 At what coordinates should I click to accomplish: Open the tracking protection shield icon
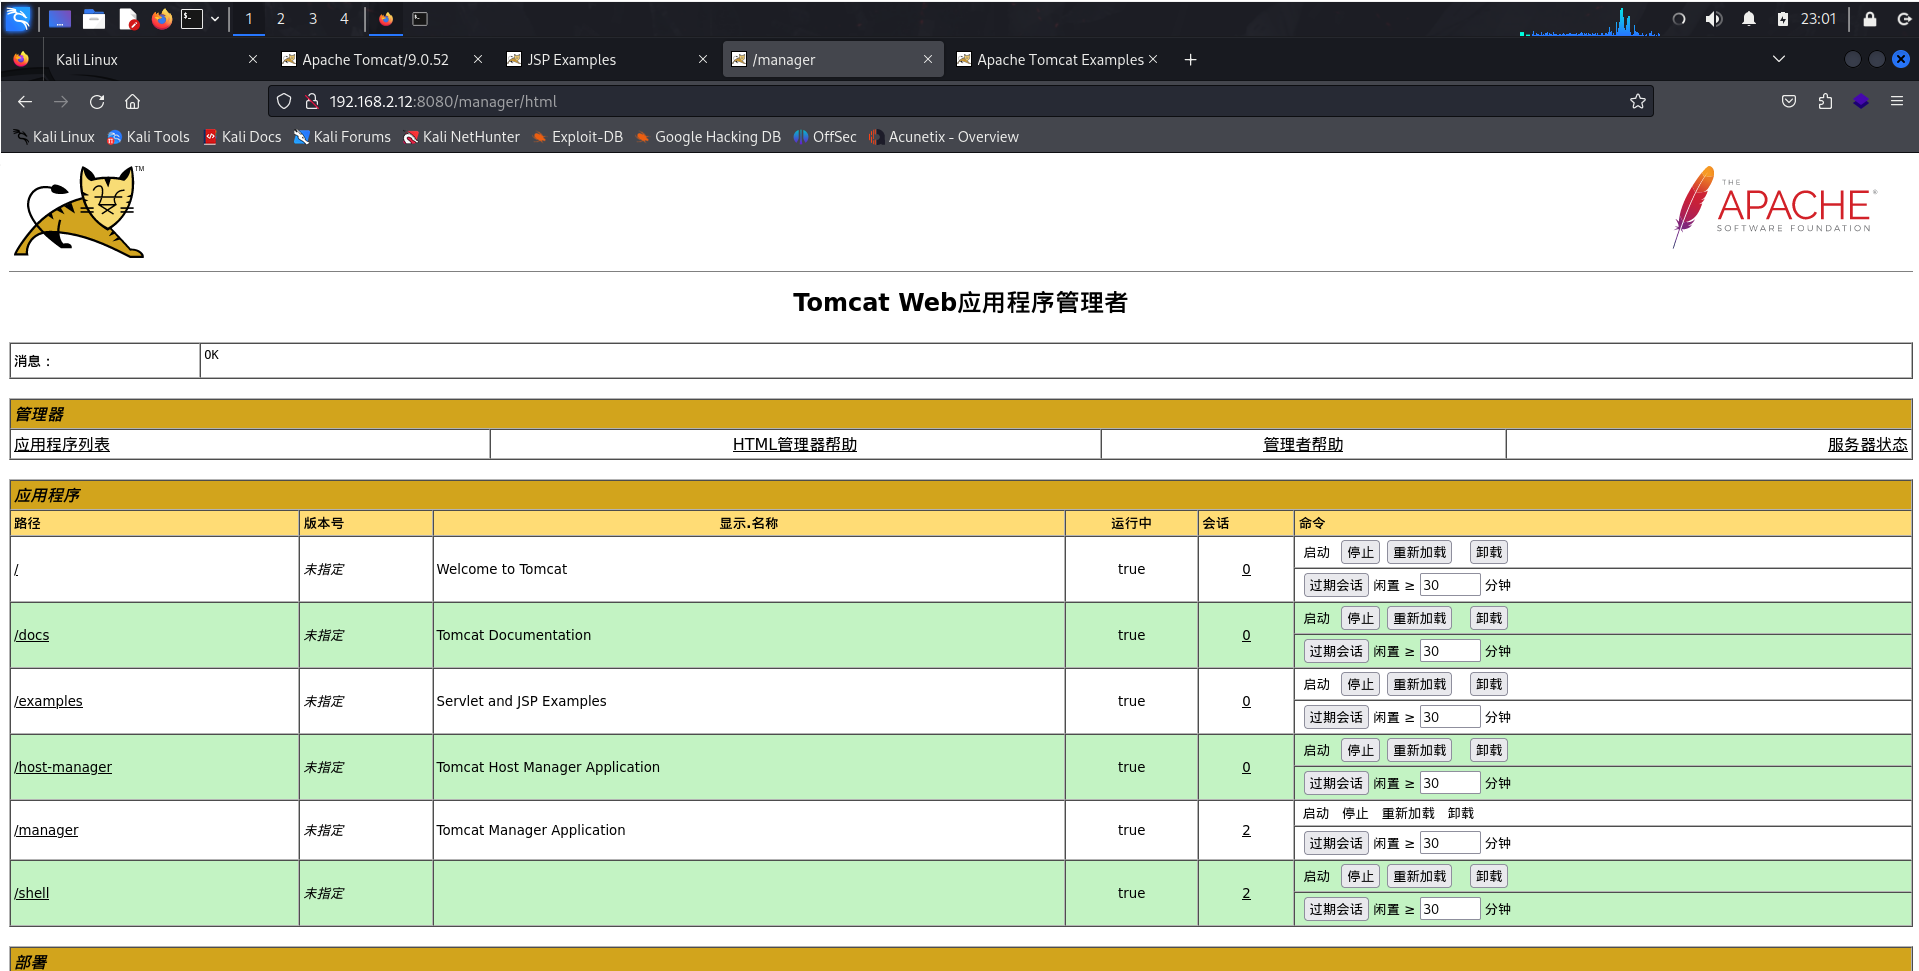pyautogui.click(x=284, y=101)
